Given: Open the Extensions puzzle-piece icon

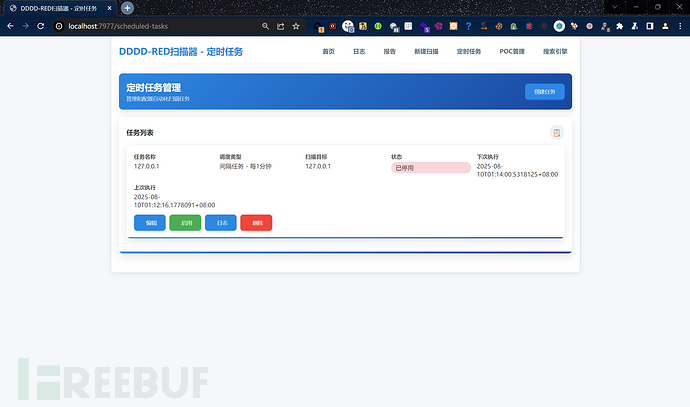Looking at the screenshot, I should [x=620, y=26].
